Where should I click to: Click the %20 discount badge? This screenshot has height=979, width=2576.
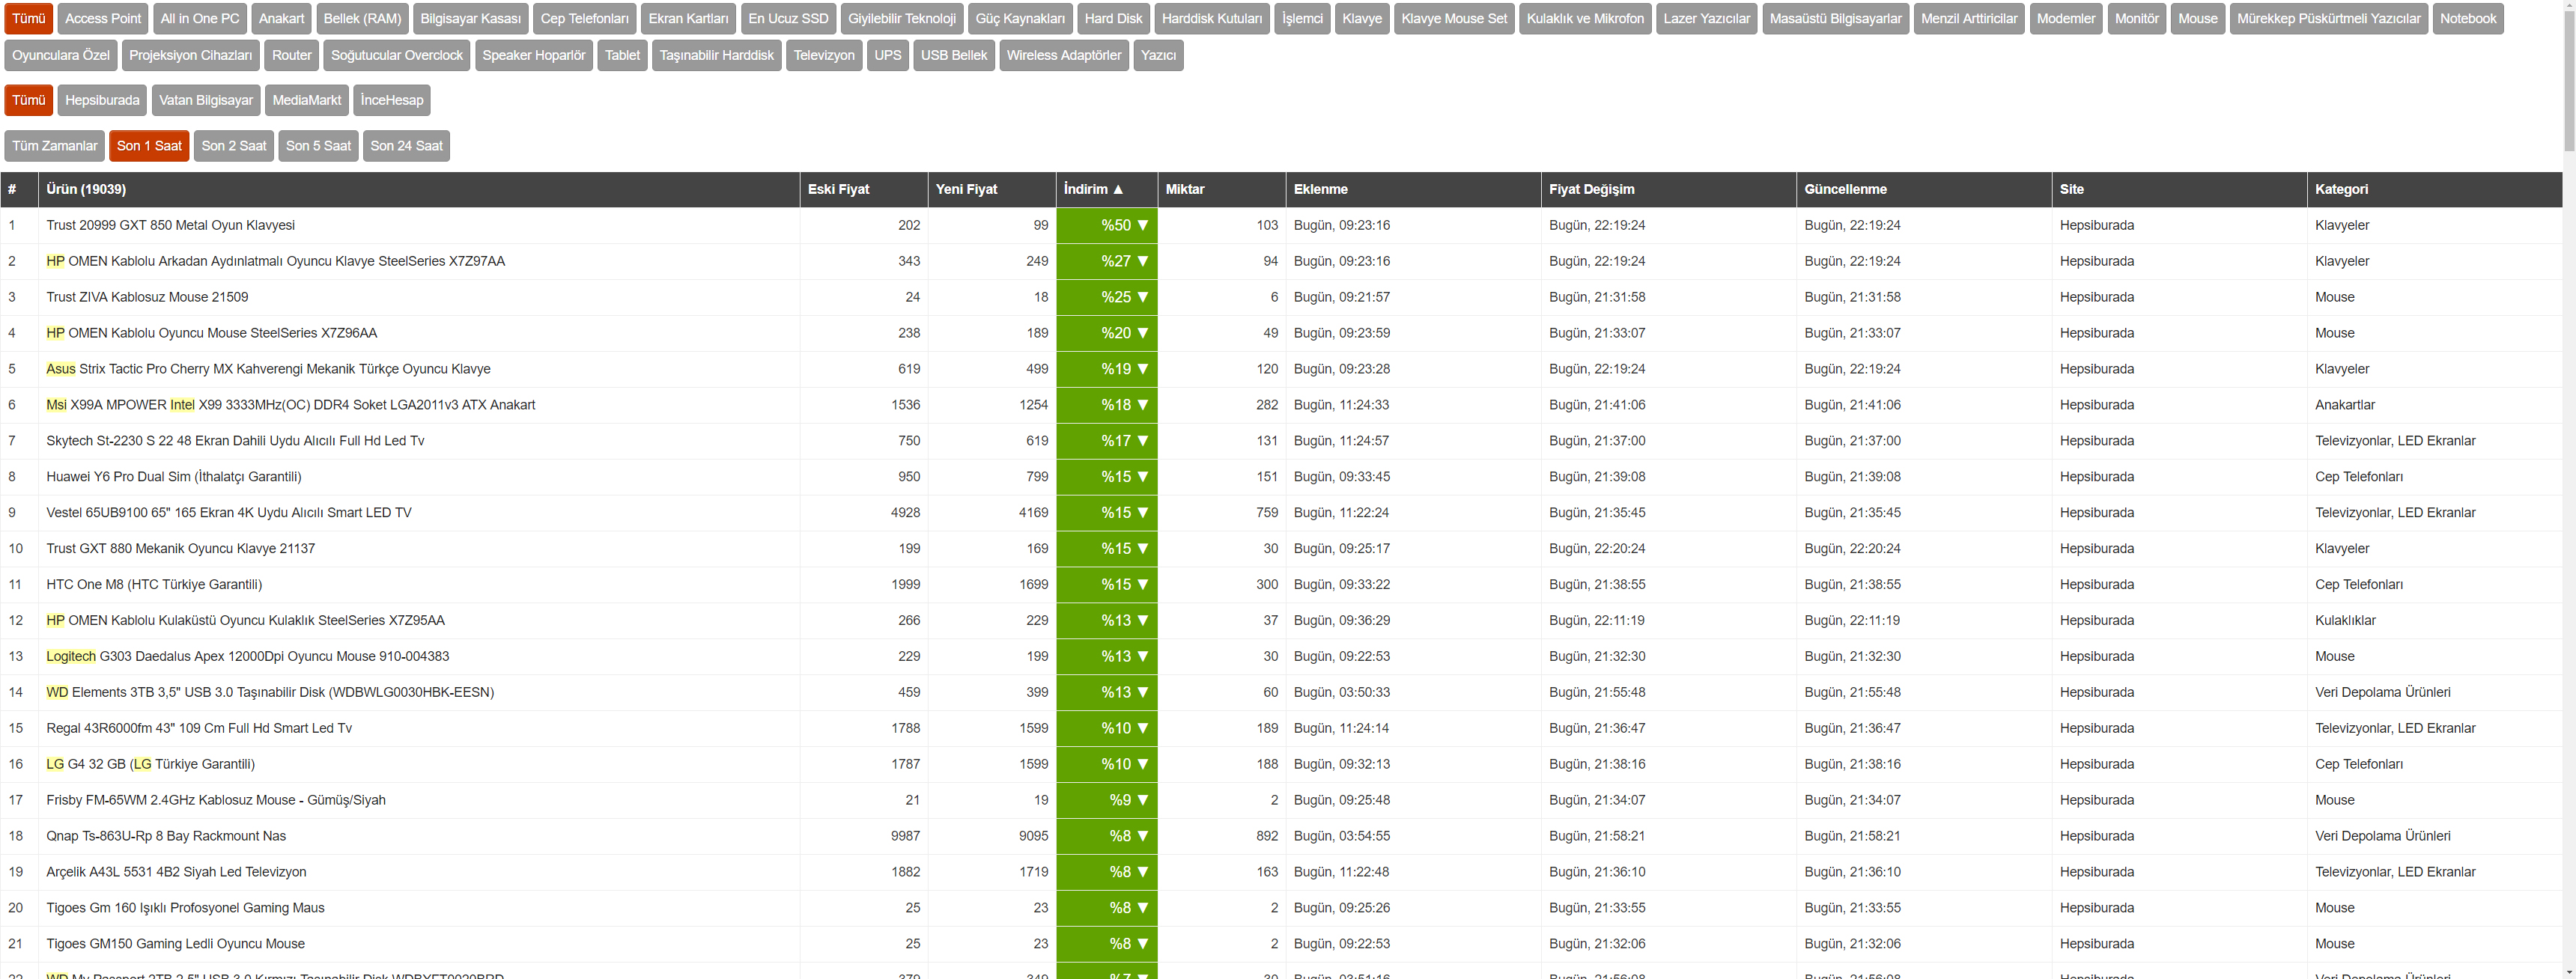click(x=1107, y=333)
